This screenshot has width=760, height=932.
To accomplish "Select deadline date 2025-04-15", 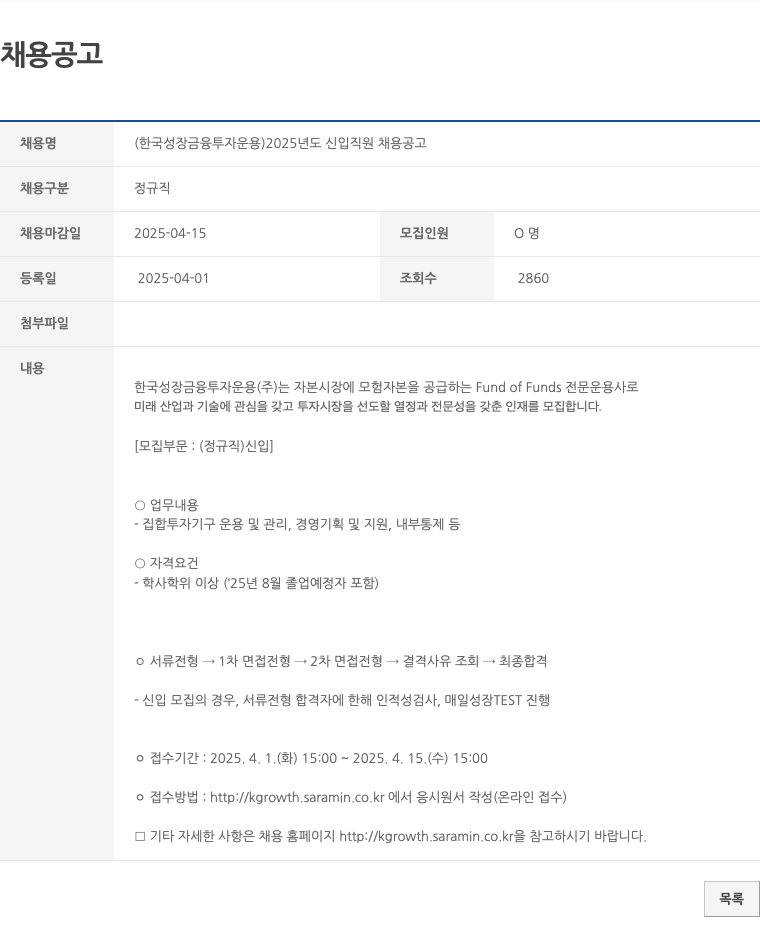I will click(170, 233).
